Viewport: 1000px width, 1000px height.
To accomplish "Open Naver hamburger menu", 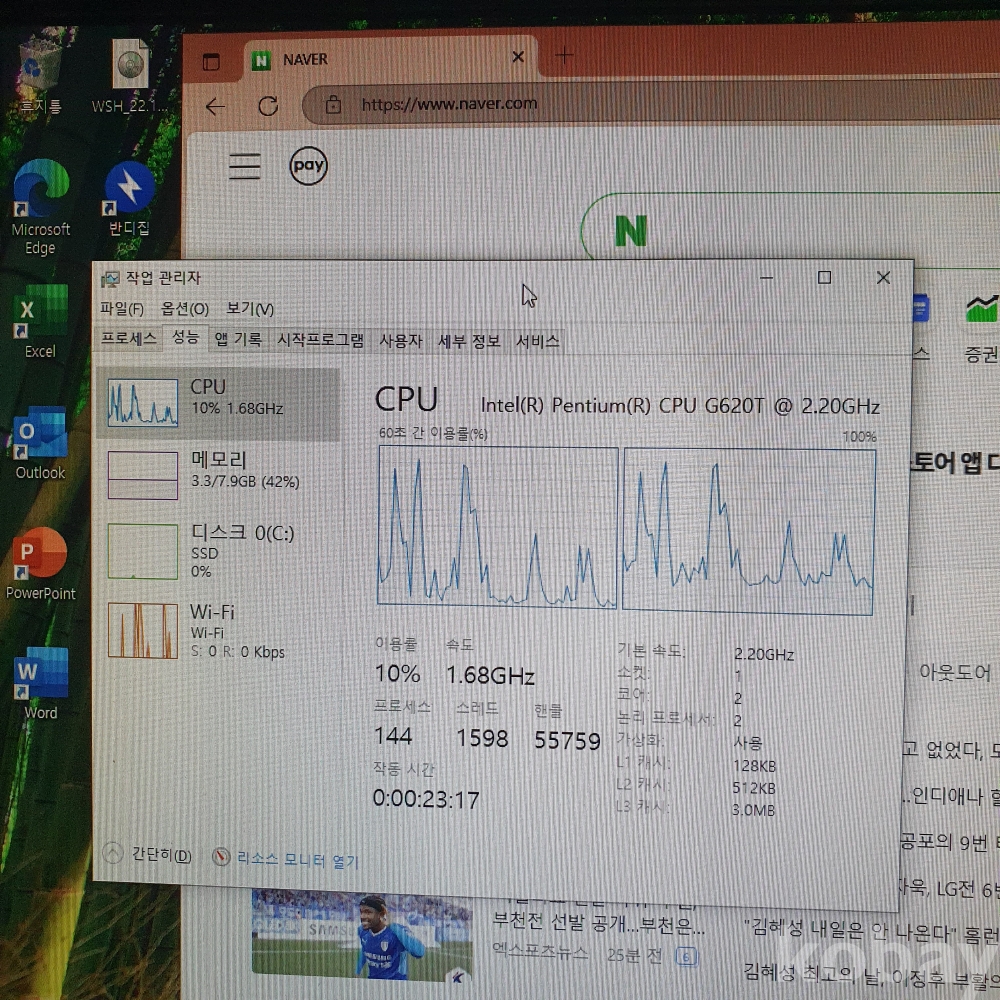I will pos(244,166).
